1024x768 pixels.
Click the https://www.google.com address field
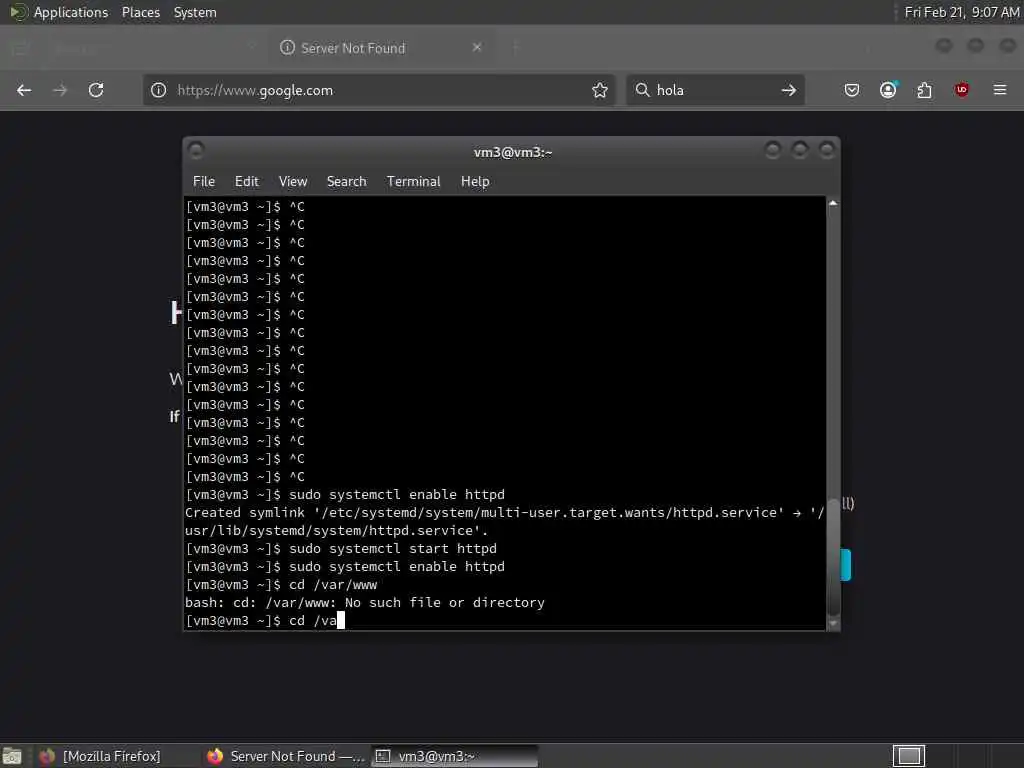click(379, 90)
